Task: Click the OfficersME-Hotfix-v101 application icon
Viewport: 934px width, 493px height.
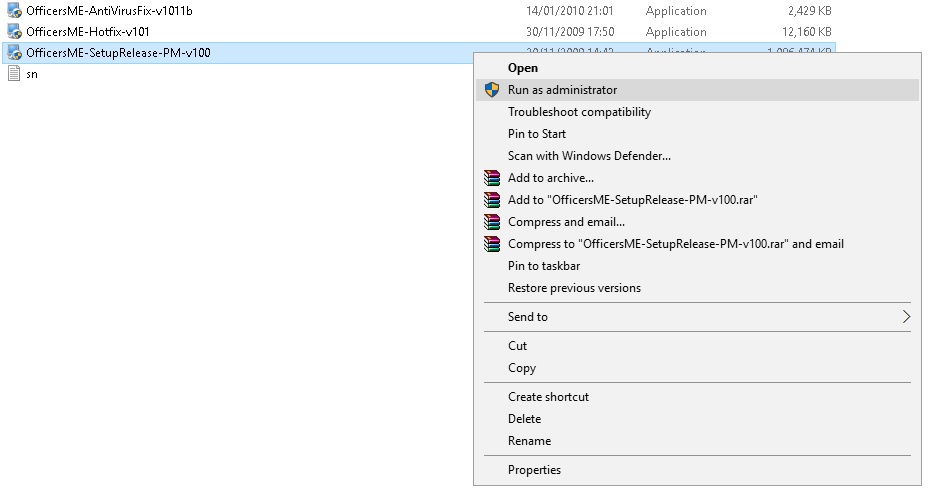Action: pyautogui.click(x=14, y=32)
